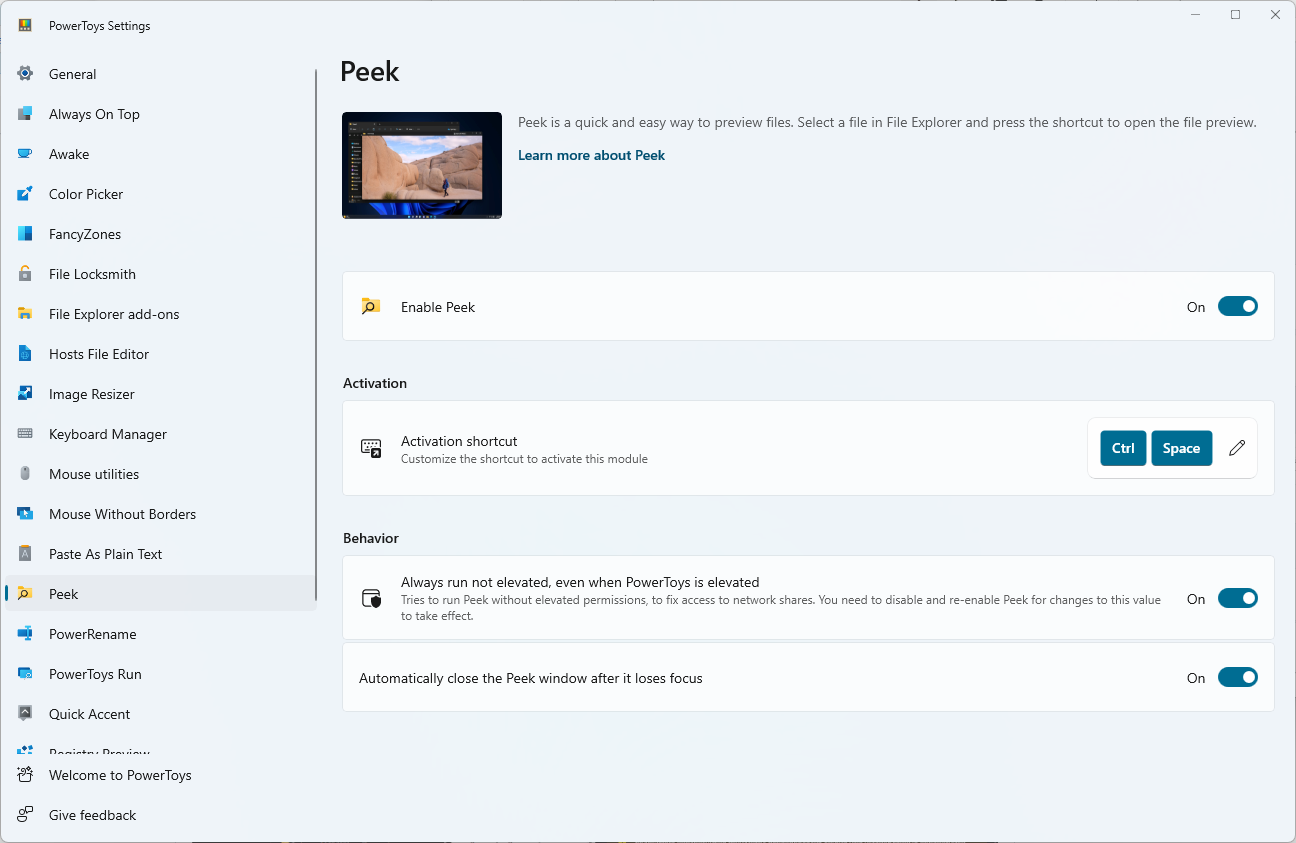Open the General settings page
The height and width of the screenshot is (843, 1296).
click(72, 74)
